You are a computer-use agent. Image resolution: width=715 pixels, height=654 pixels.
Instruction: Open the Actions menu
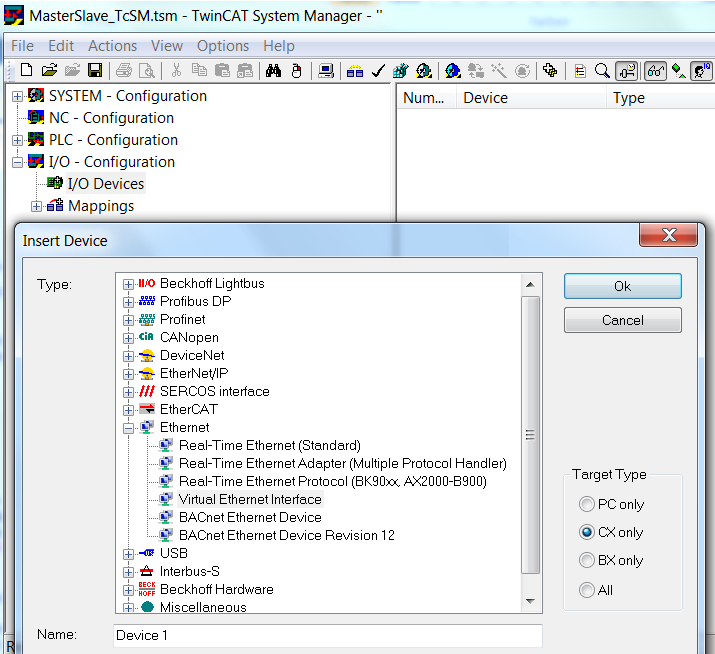pos(112,46)
